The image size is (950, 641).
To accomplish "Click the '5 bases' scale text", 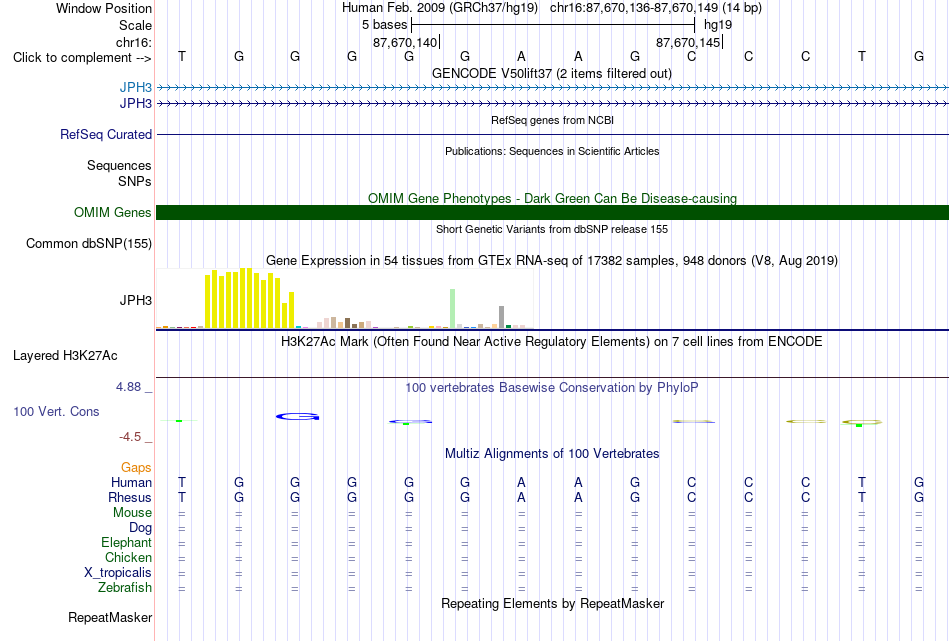I will (x=385, y=25).
